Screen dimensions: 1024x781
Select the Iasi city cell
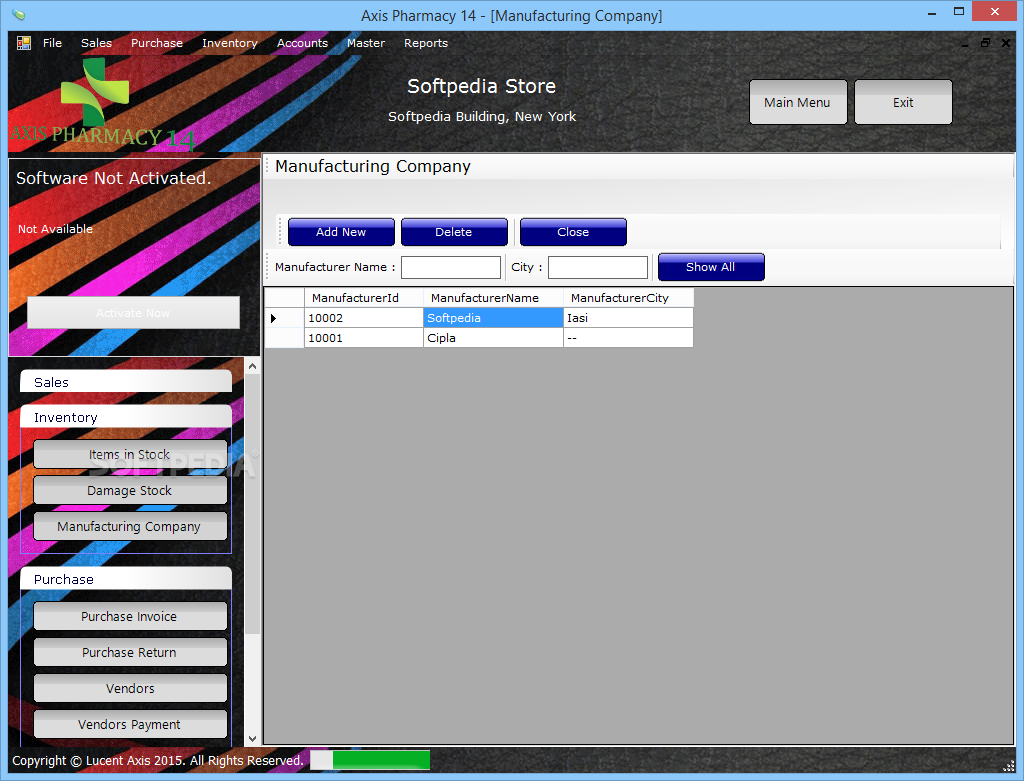628,318
